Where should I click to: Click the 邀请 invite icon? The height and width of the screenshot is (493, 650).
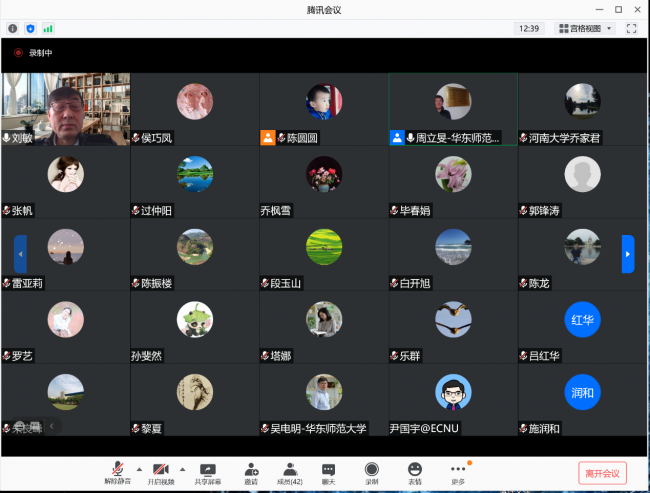pyautogui.click(x=251, y=471)
